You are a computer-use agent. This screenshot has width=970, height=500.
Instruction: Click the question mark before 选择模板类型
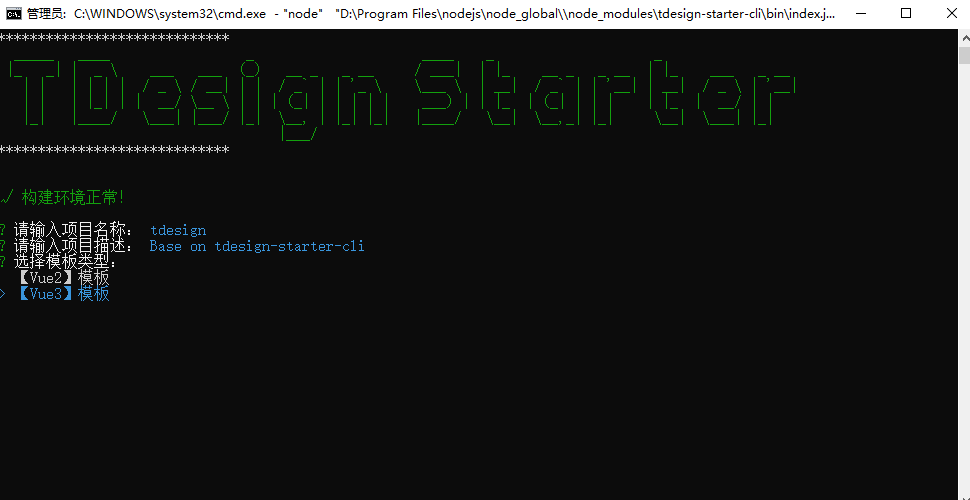coord(3,262)
